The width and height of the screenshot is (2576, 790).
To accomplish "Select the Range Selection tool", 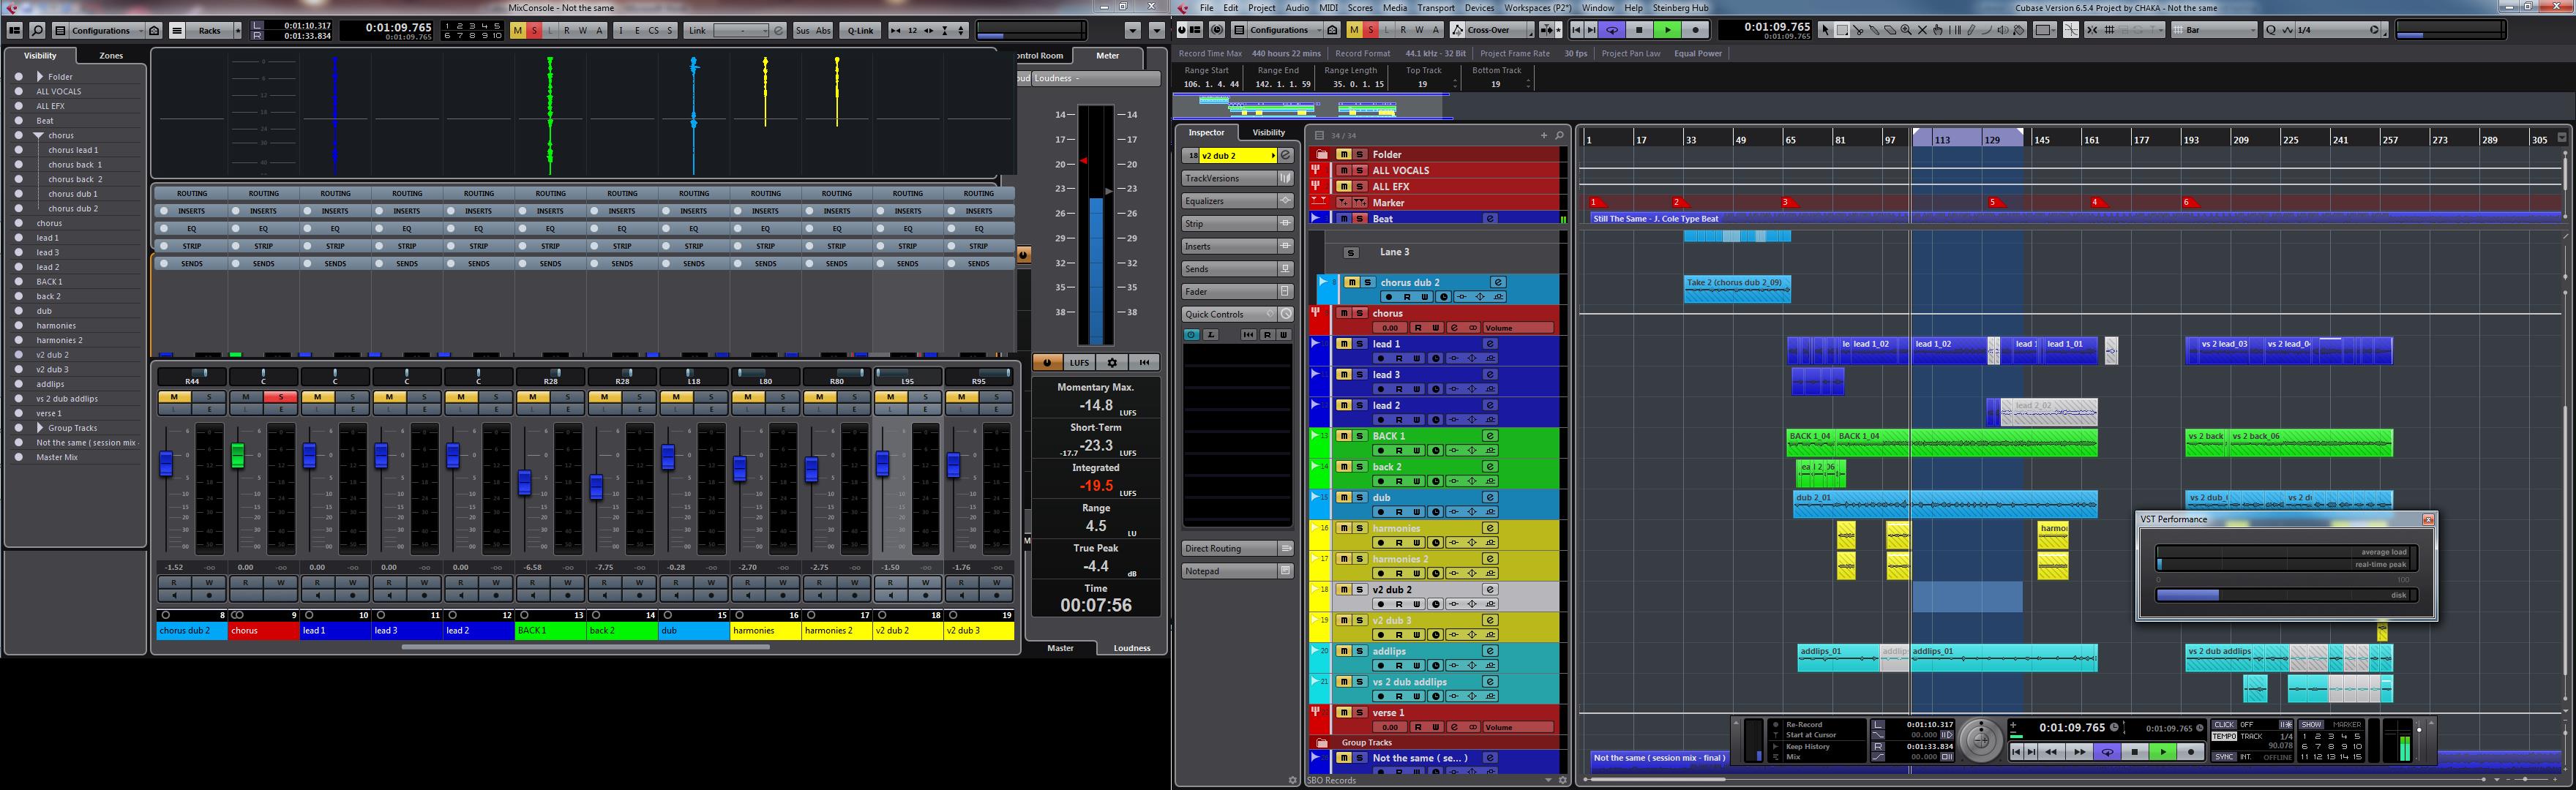I will coord(1842,30).
